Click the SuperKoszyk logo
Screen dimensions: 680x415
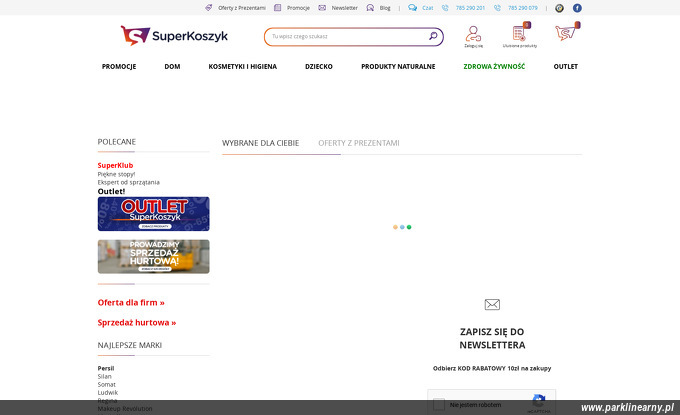coord(174,36)
